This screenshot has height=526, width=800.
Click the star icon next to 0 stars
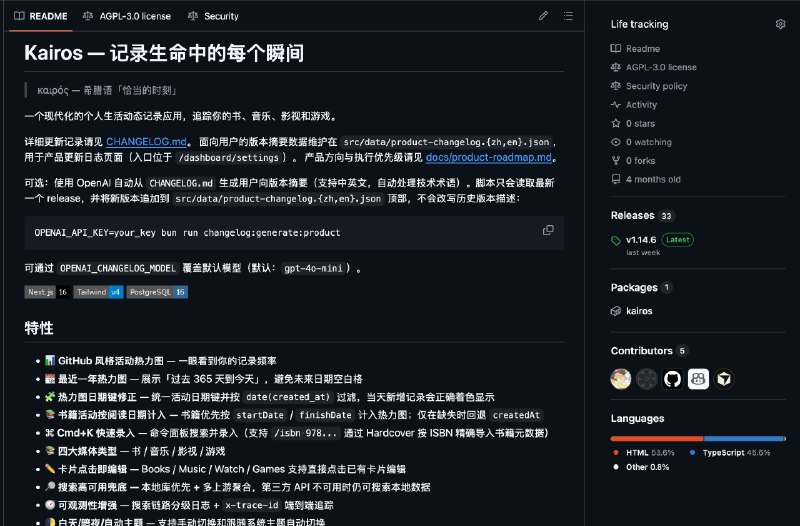tap(616, 123)
